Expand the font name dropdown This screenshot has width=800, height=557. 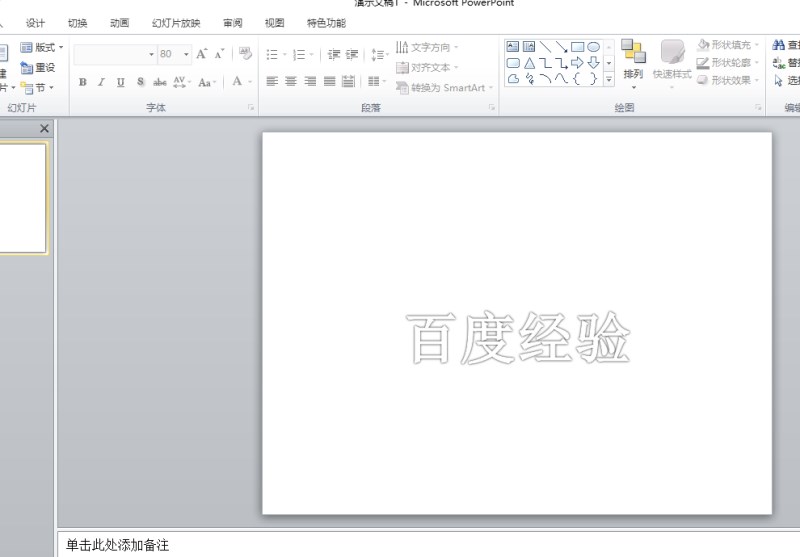(152, 55)
